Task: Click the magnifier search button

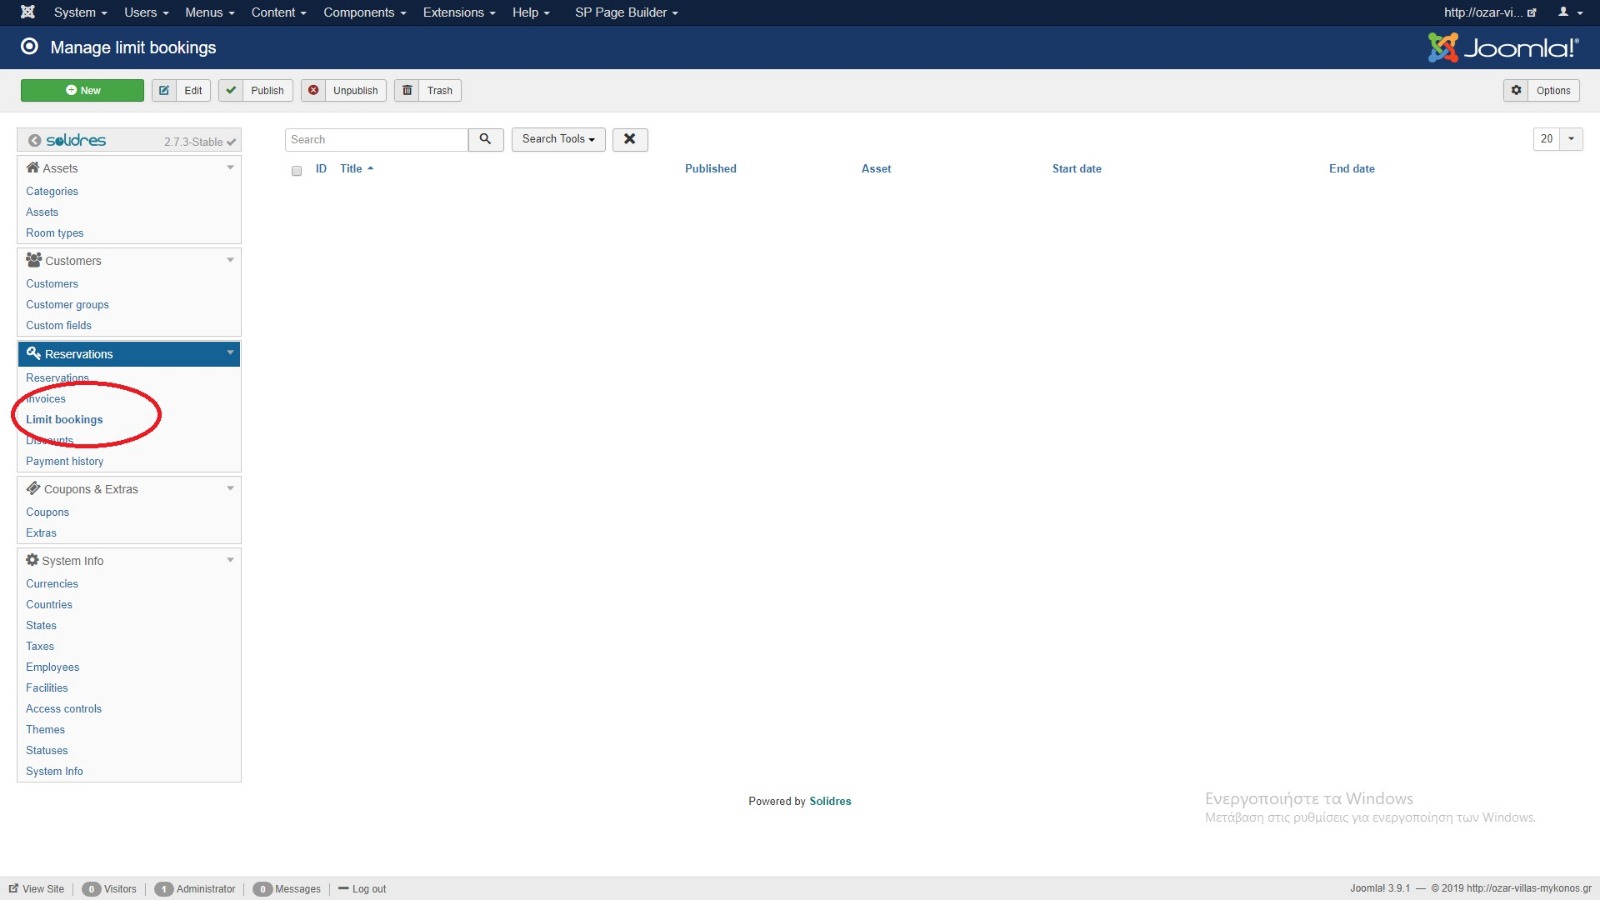Action: coord(485,140)
